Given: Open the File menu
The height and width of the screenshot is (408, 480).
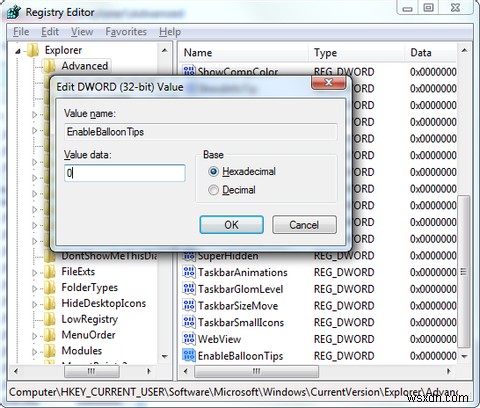Looking at the screenshot, I should click(x=21, y=32).
